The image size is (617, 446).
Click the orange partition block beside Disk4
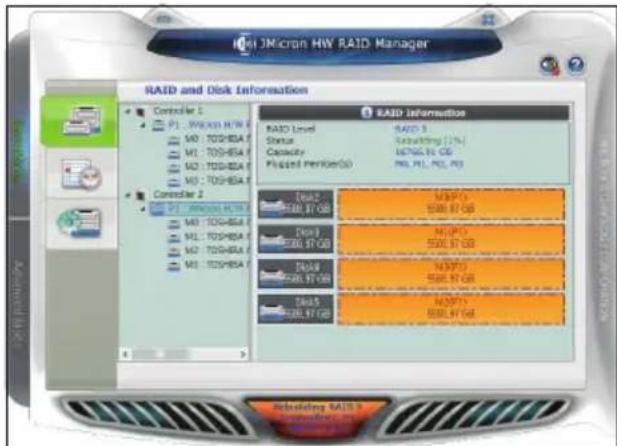[x=451, y=274]
